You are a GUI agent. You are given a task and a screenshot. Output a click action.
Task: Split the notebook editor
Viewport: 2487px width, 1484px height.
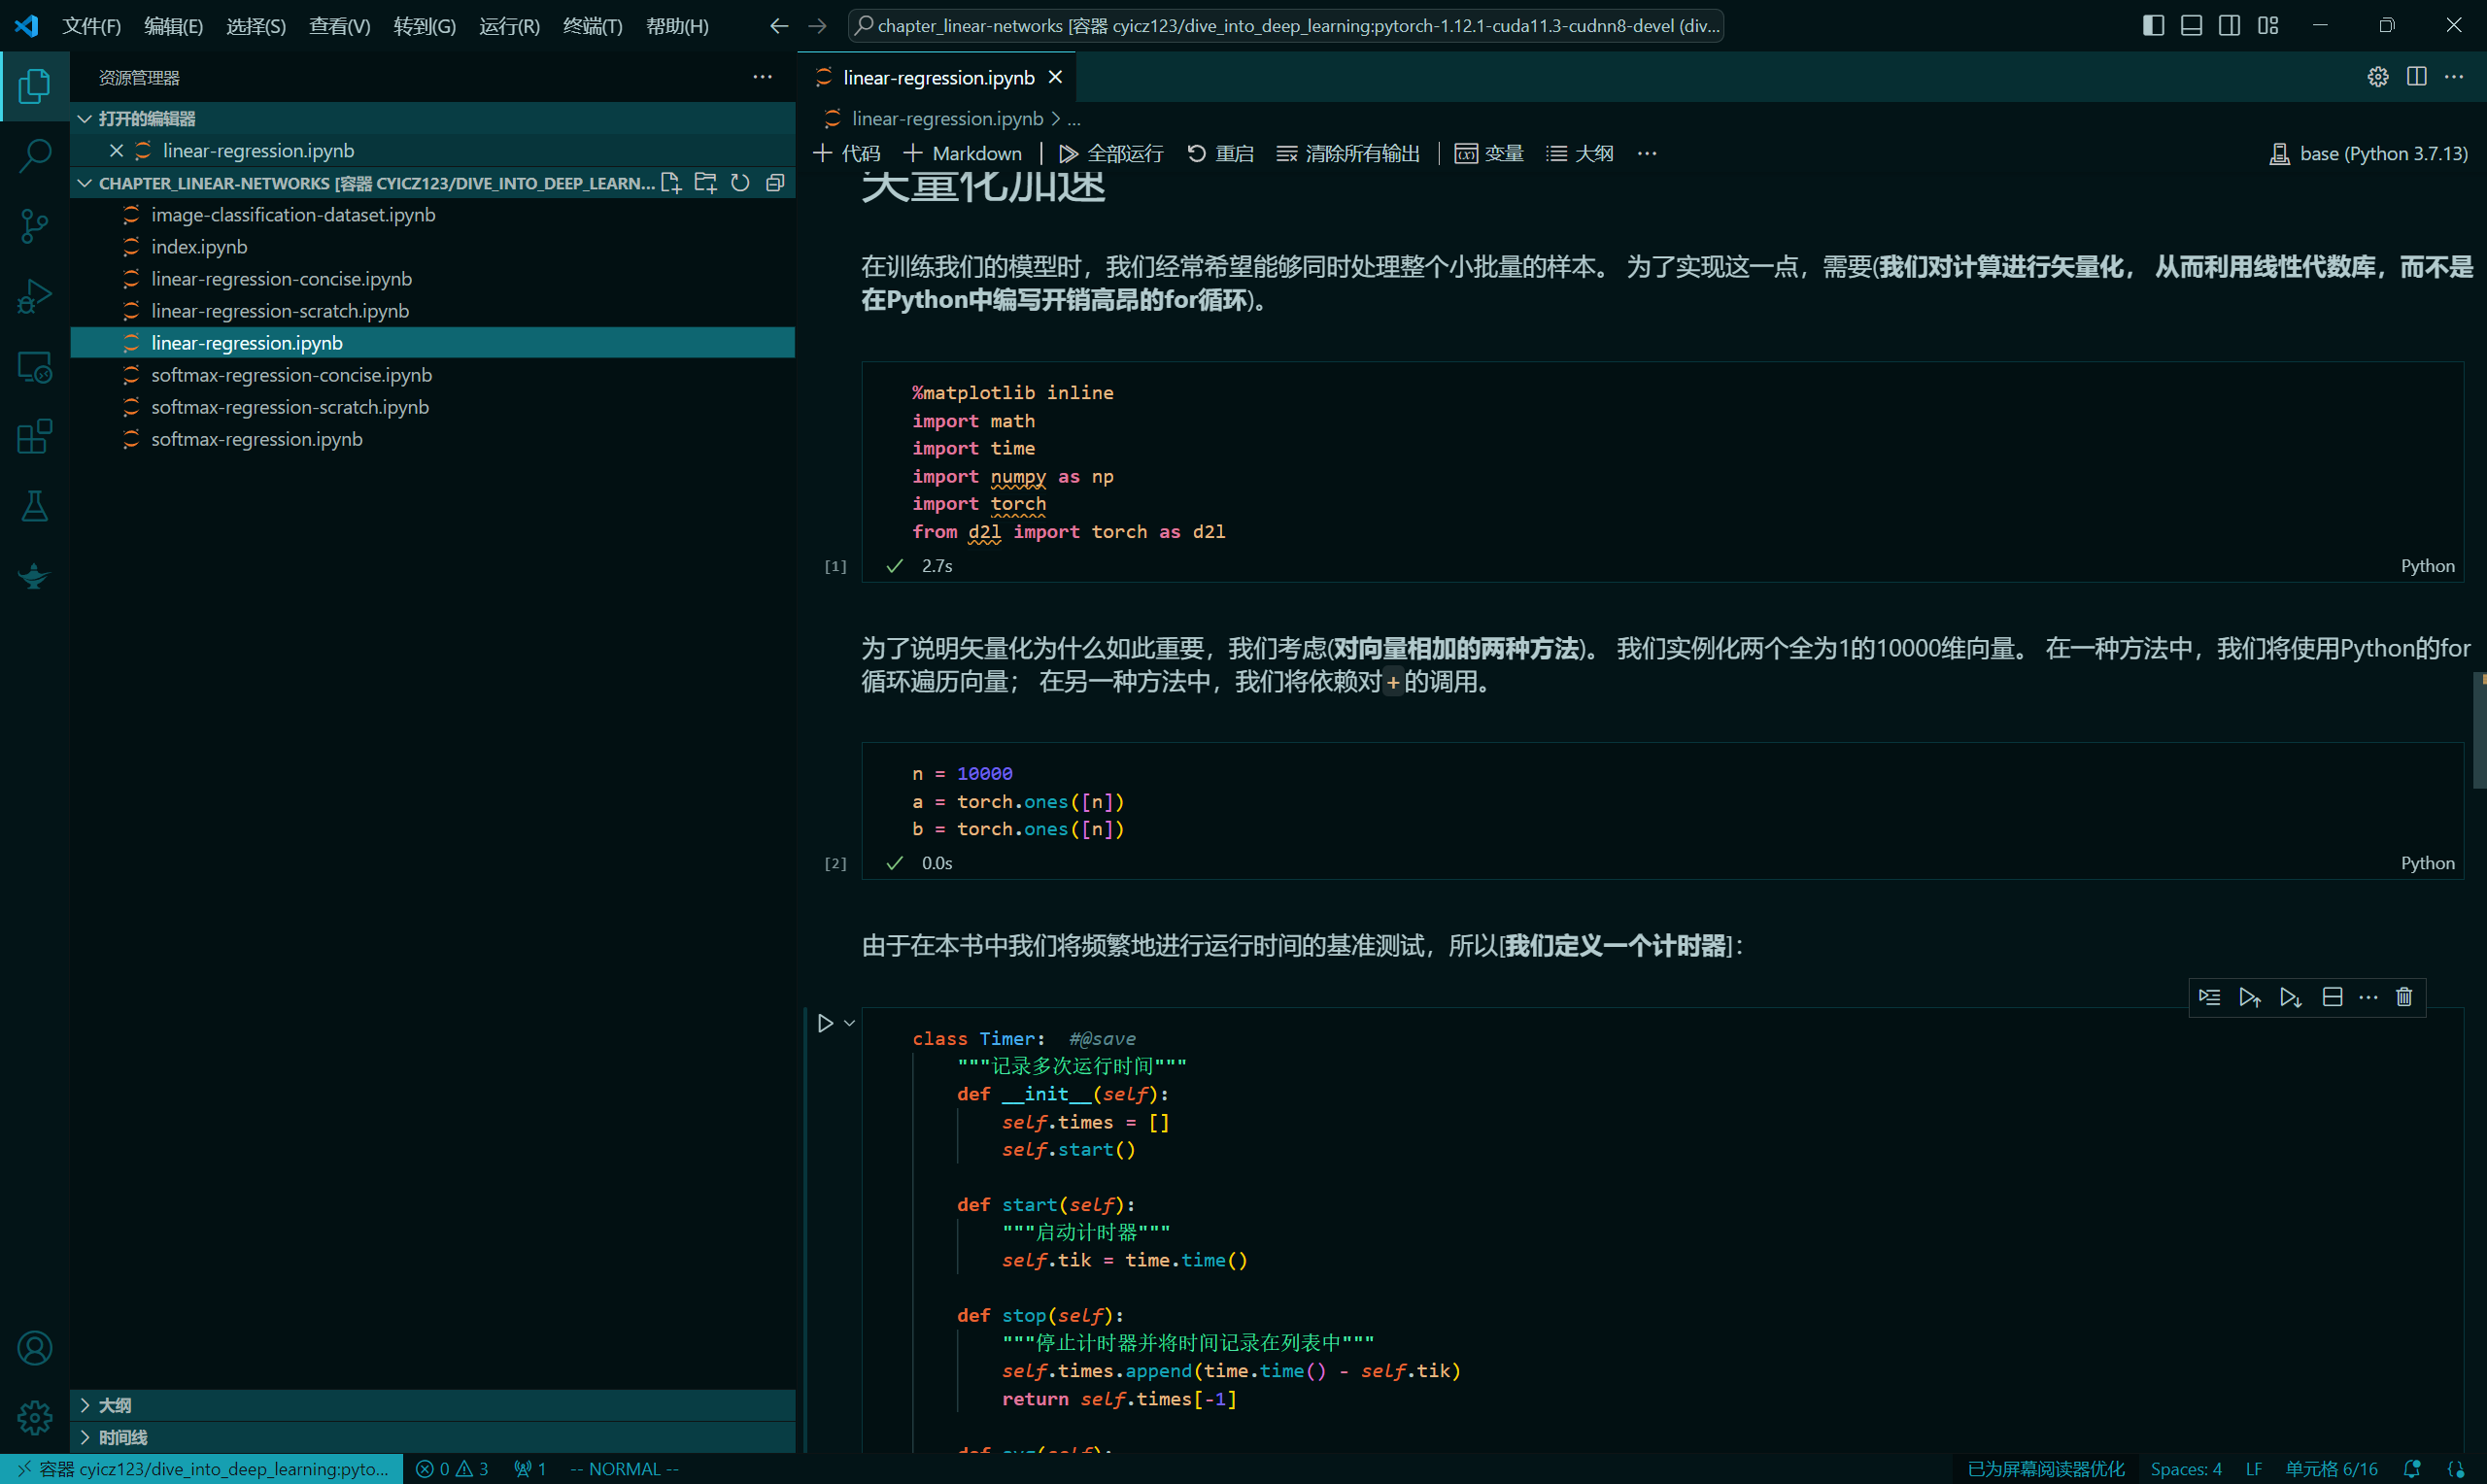[2417, 76]
